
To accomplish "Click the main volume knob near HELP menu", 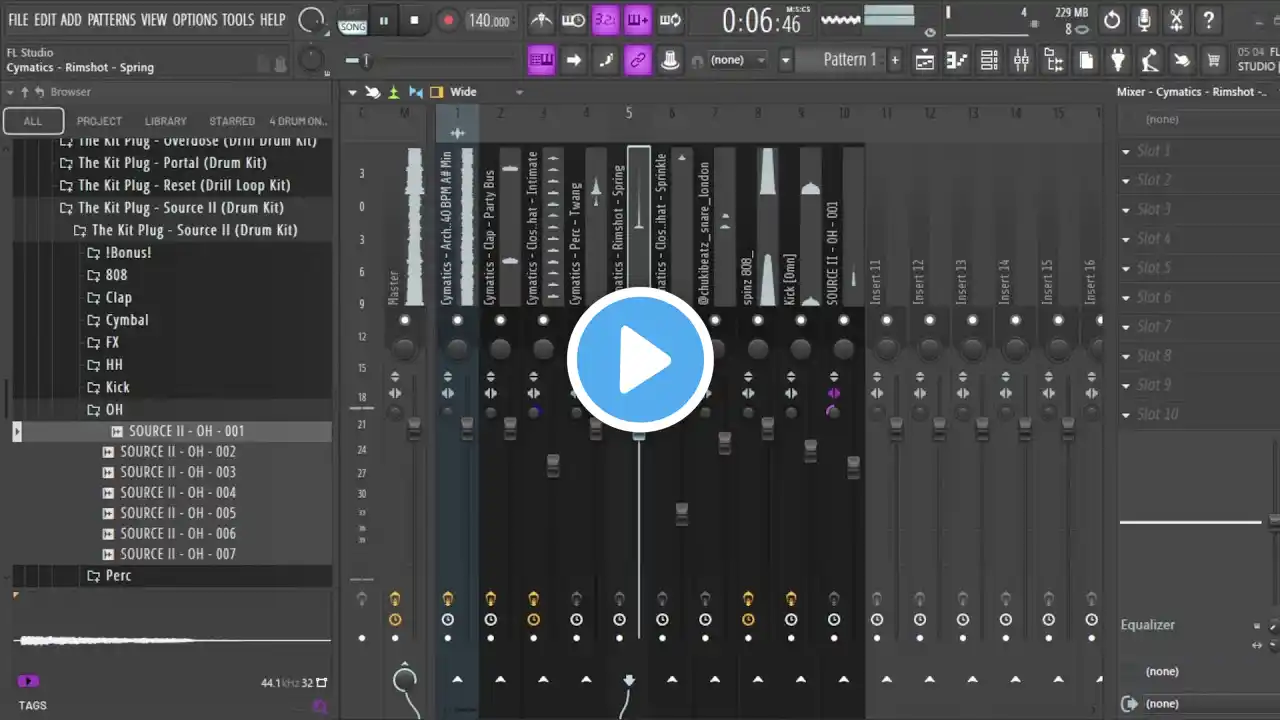I will (x=311, y=20).
